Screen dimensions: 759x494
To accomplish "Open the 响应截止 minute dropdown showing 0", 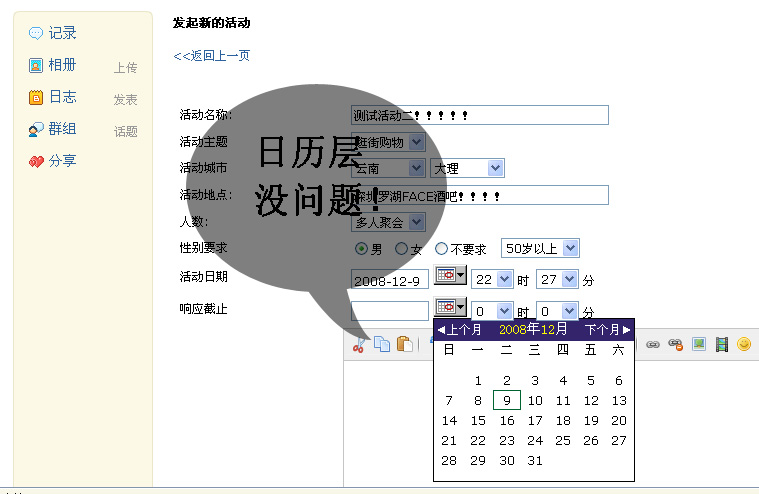I will pos(557,311).
